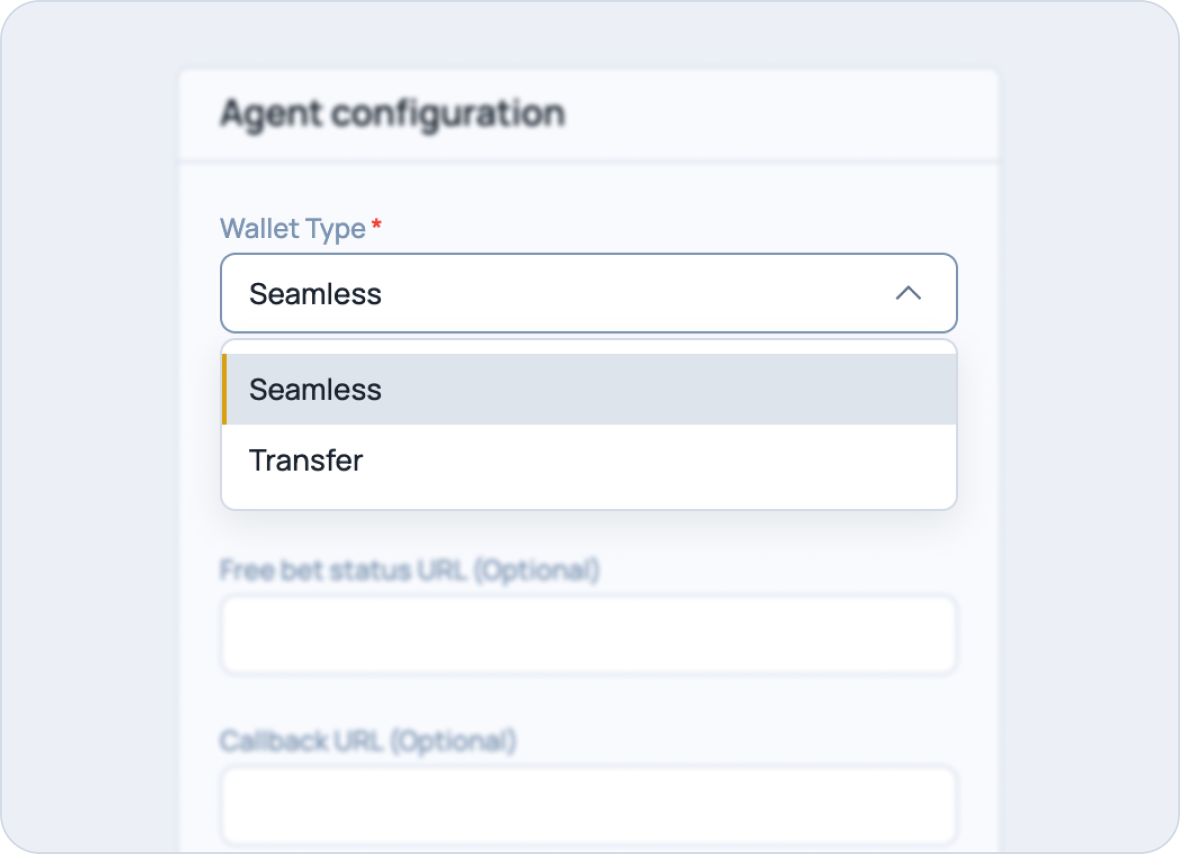
Task: Click the Callback URL (Optional) label
Action: (368, 741)
